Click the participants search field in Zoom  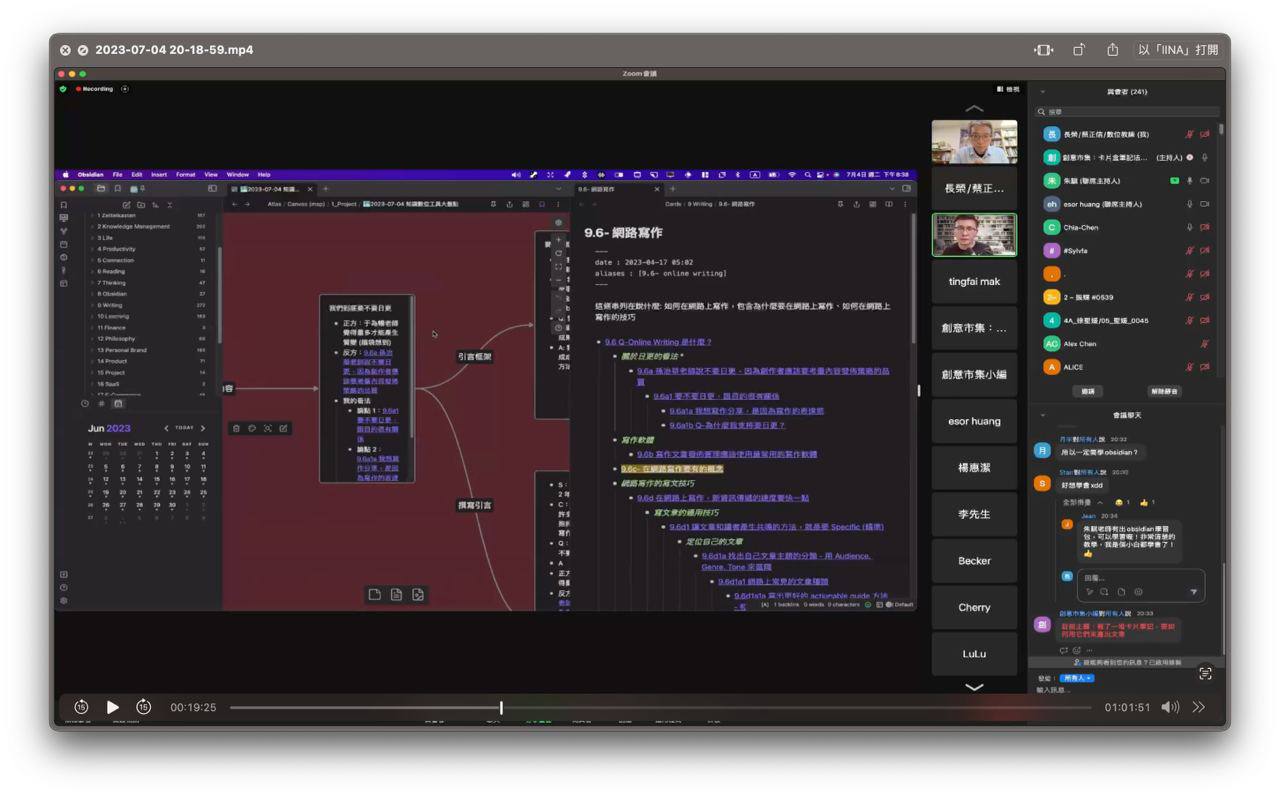coord(1127,112)
